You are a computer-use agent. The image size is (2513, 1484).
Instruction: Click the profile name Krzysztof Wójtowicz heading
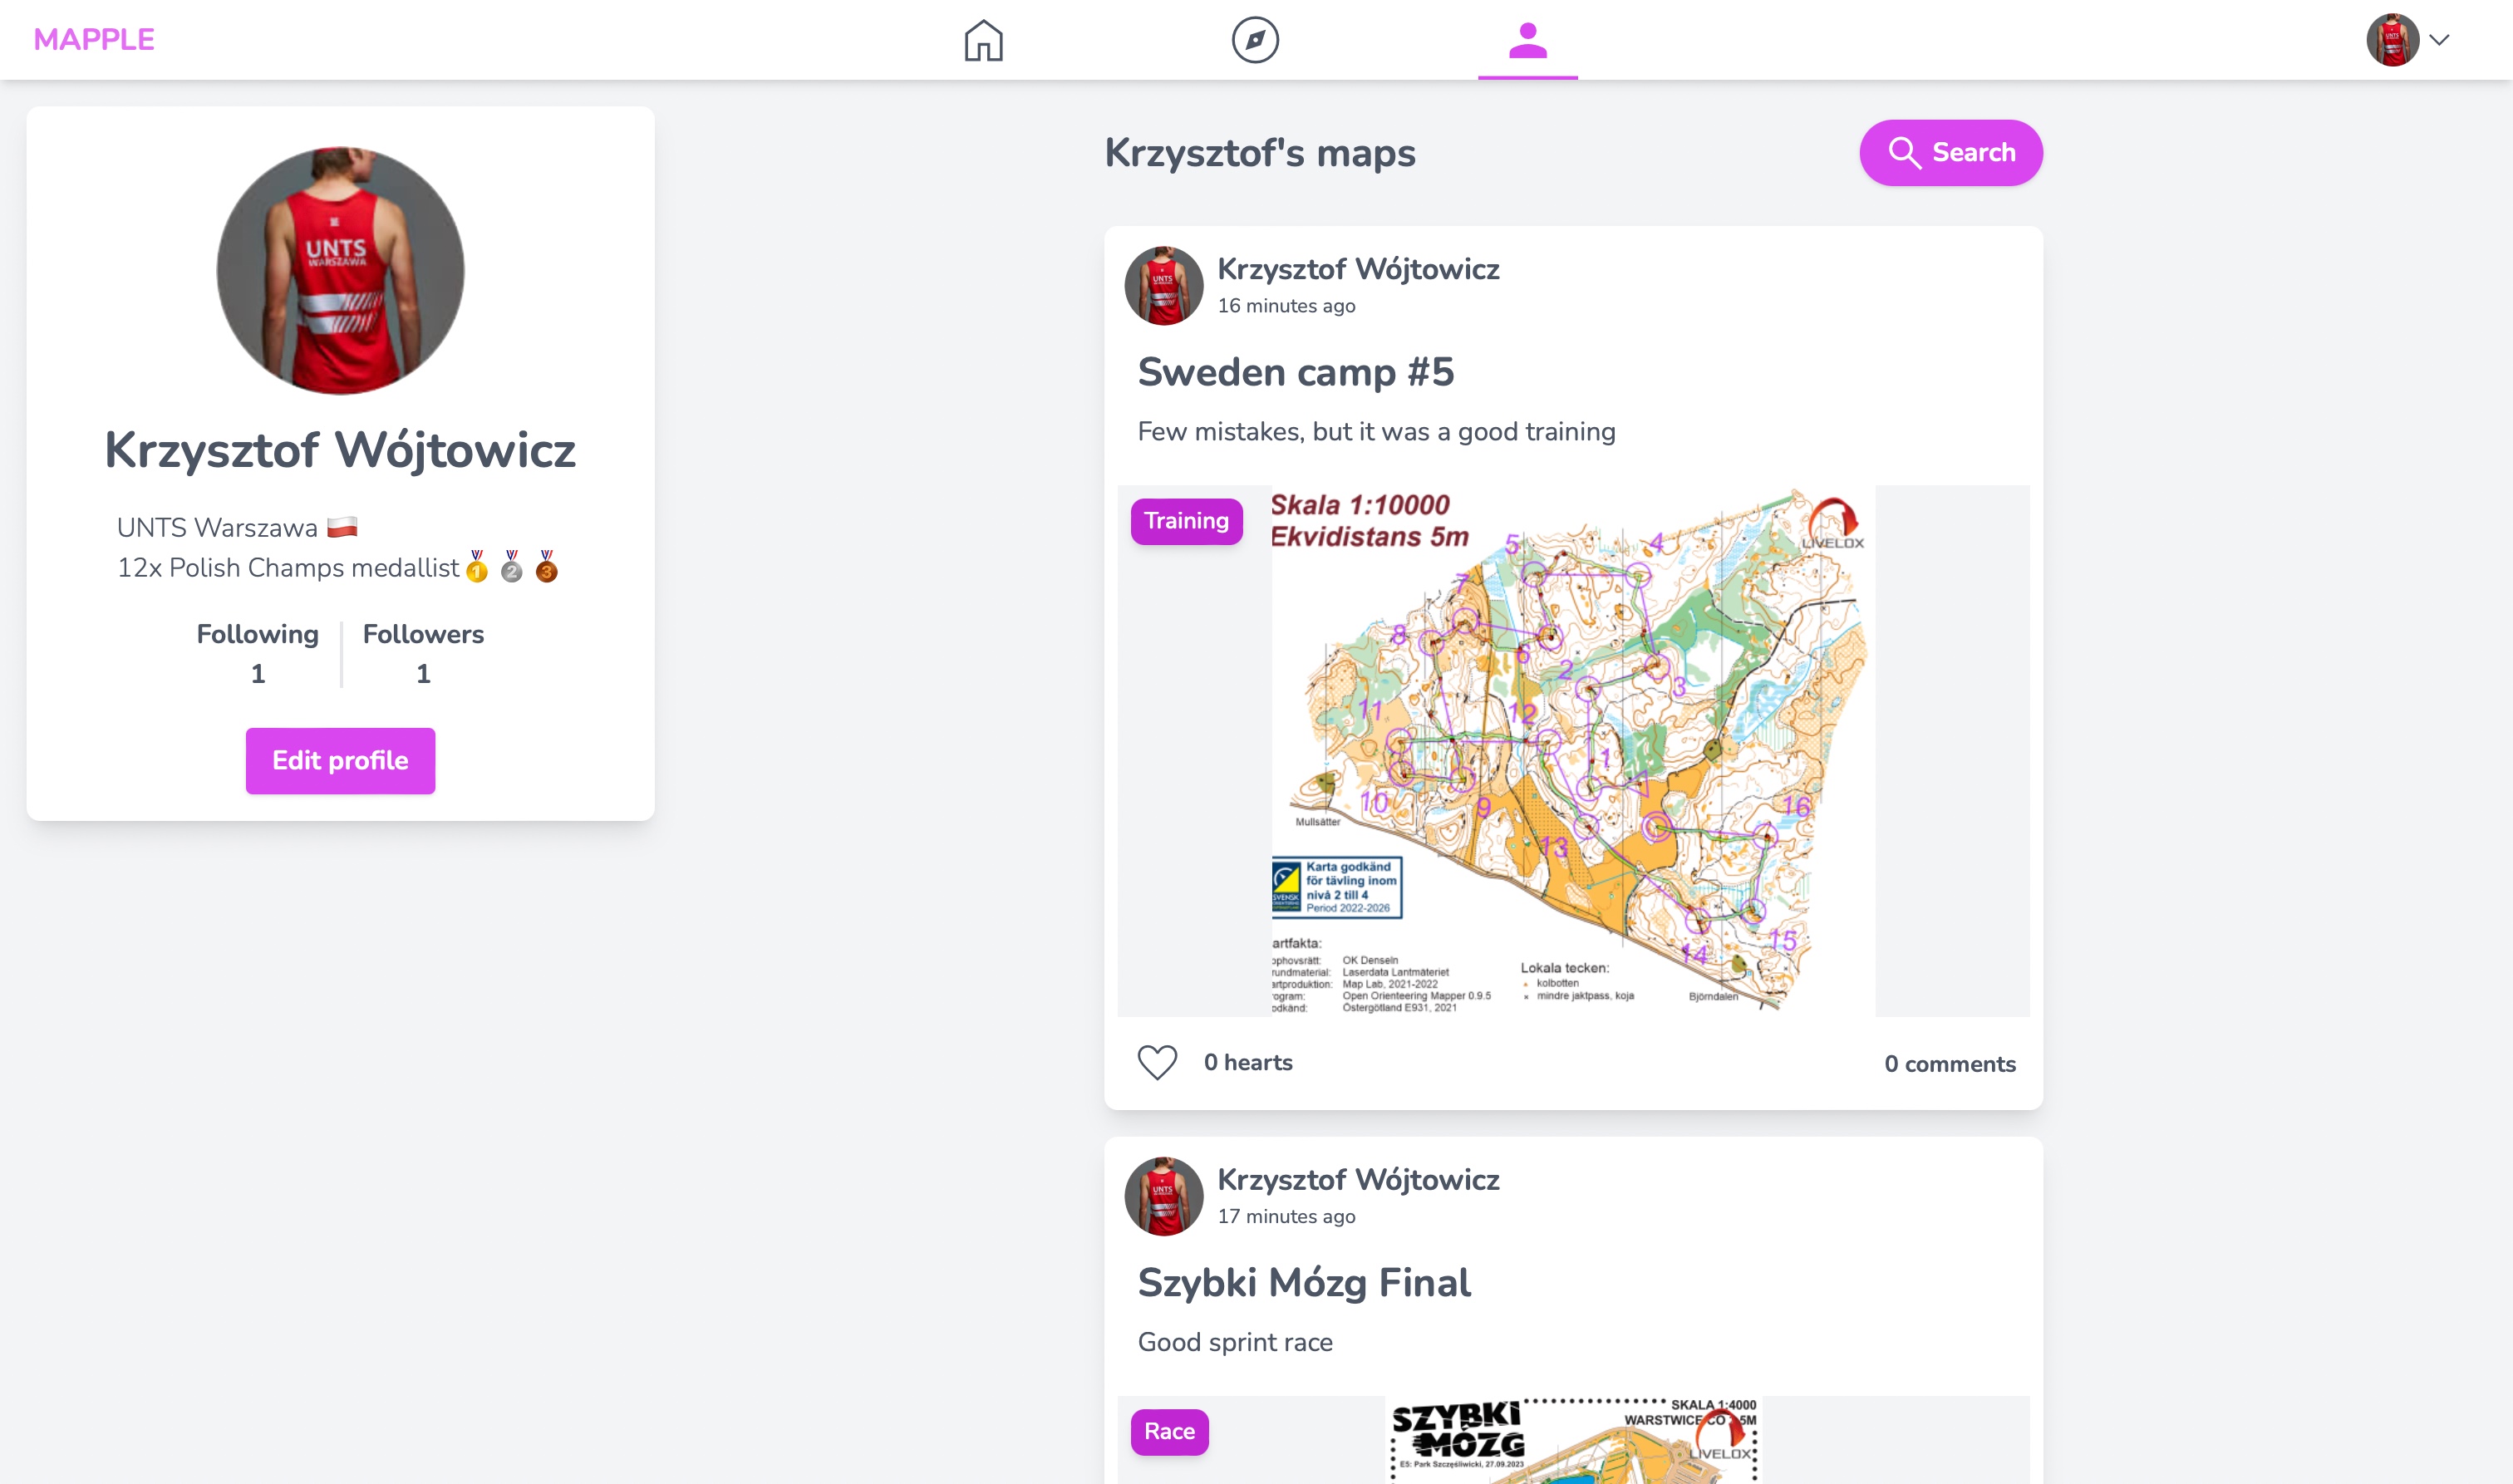tap(340, 450)
